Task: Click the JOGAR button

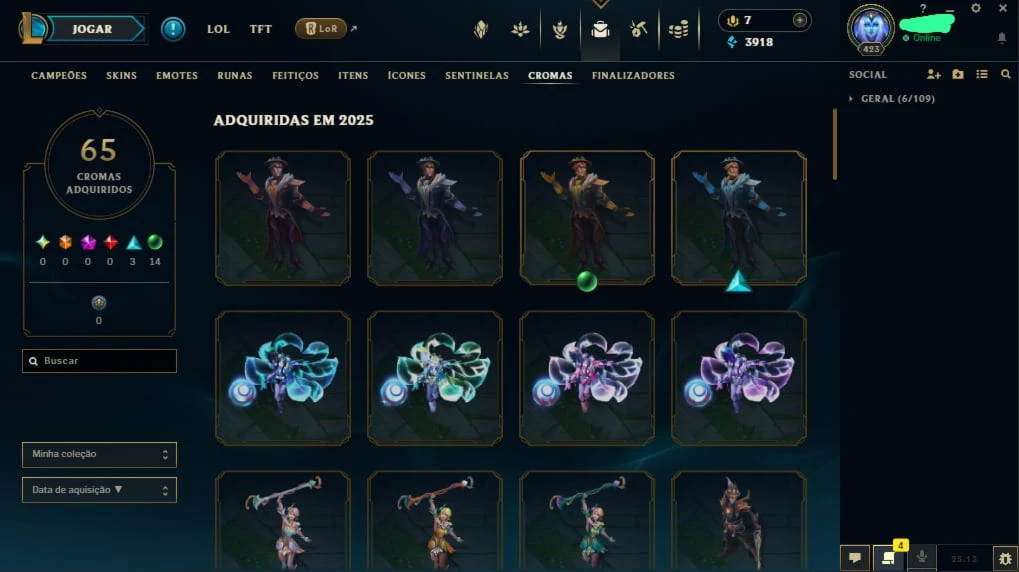Action: [92, 29]
